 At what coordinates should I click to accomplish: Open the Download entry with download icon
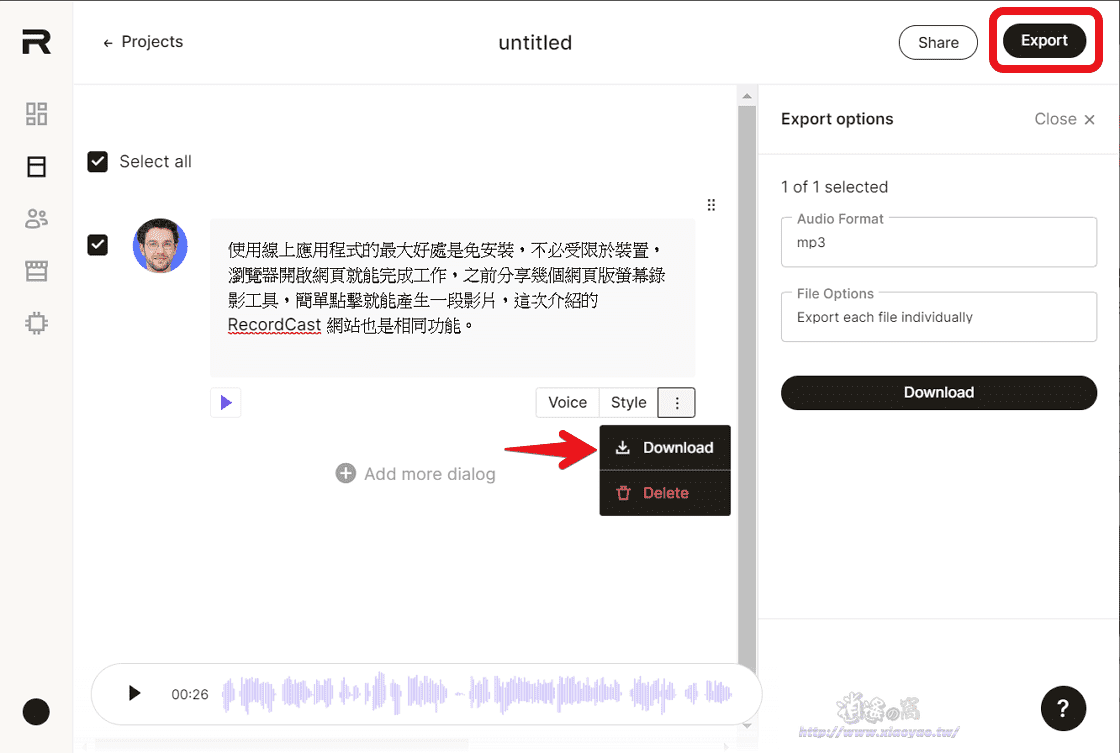pos(664,447)
